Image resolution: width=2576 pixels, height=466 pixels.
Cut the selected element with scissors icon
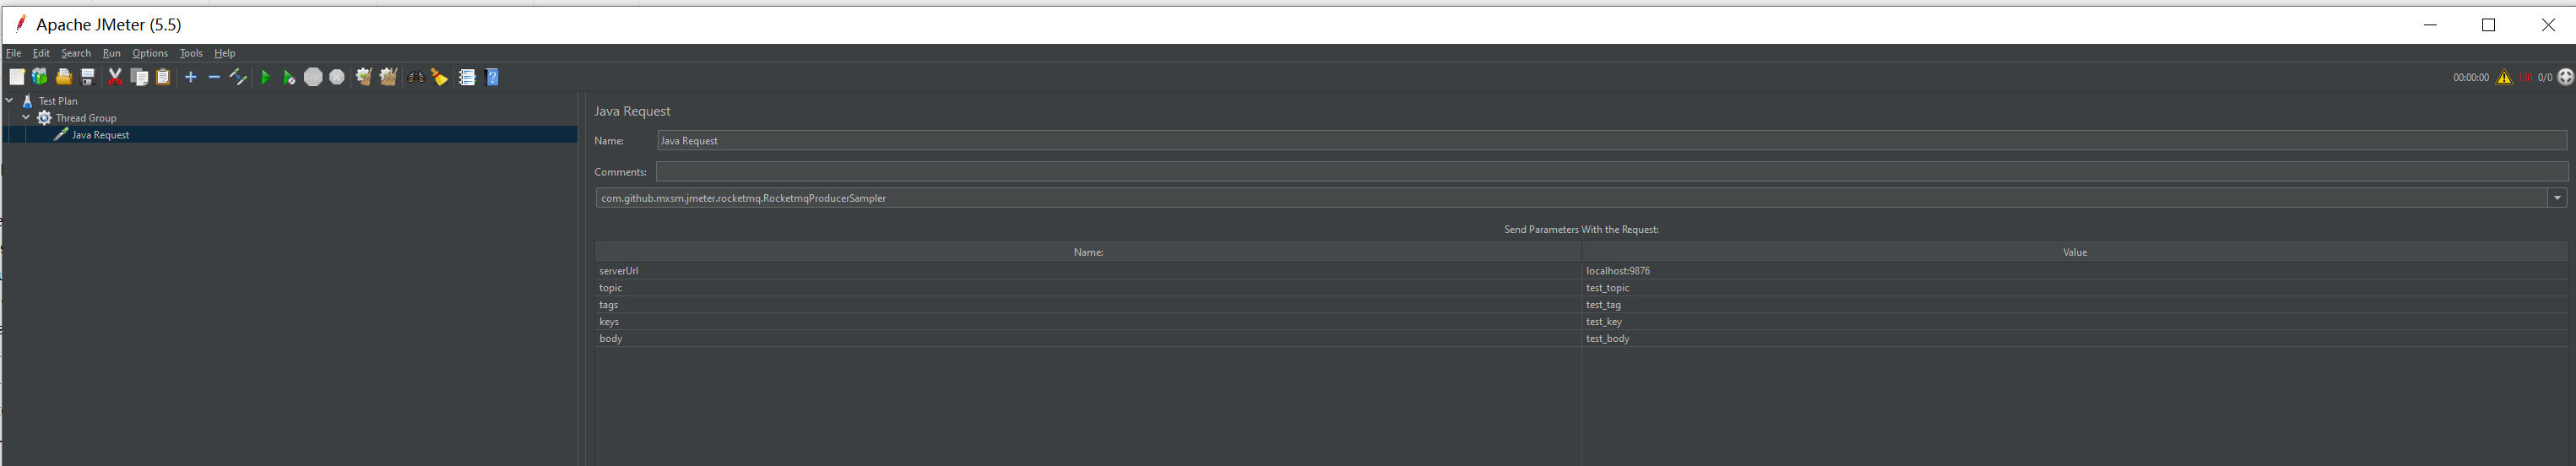[115, 77]
